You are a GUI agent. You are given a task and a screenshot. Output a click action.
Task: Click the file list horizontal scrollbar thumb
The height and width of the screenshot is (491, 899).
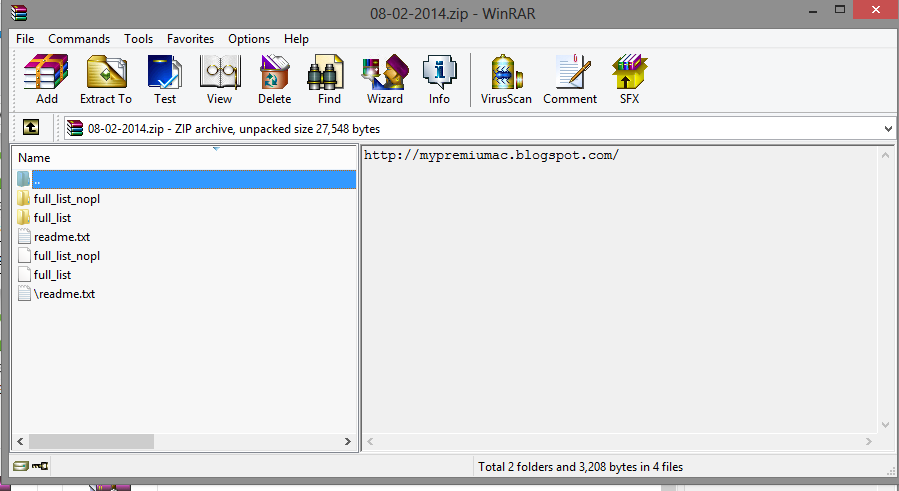coord(92,441)
